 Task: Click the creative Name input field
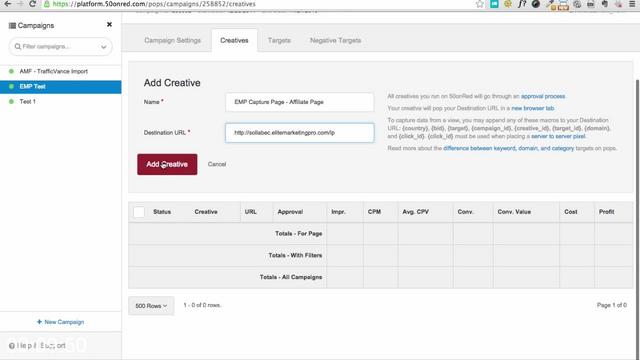300,102
